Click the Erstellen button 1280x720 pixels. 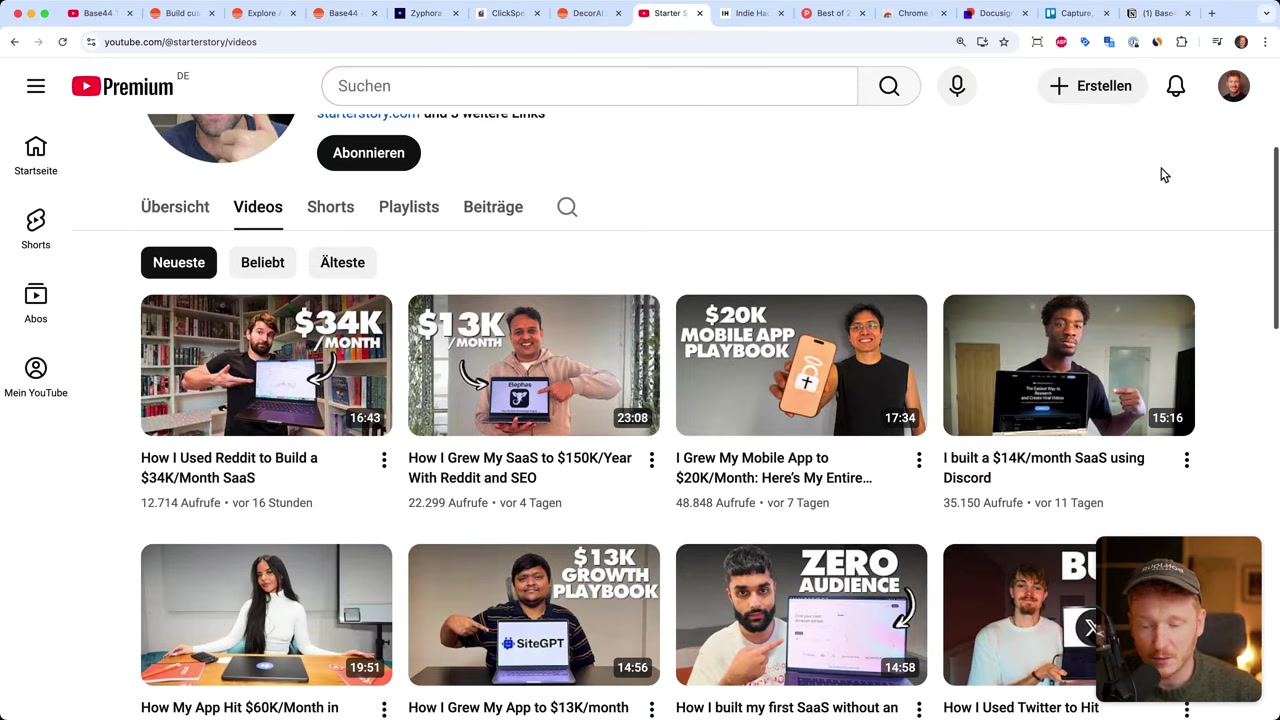1091,86
